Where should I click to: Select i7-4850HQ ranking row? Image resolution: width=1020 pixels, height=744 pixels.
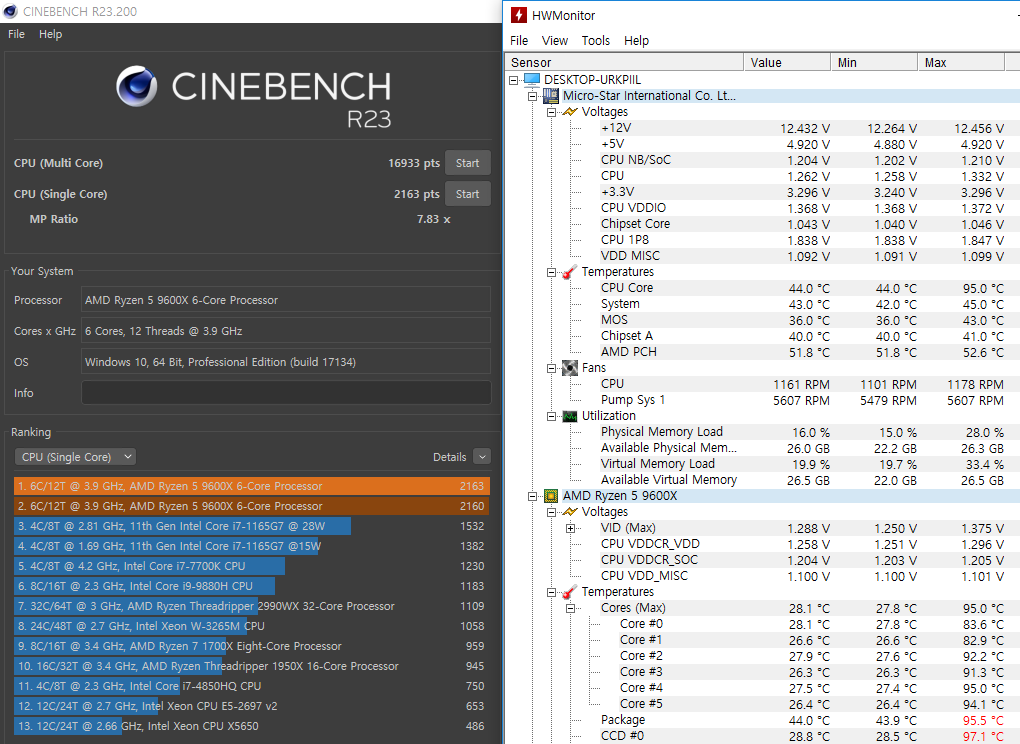click(x=252, y=686)
